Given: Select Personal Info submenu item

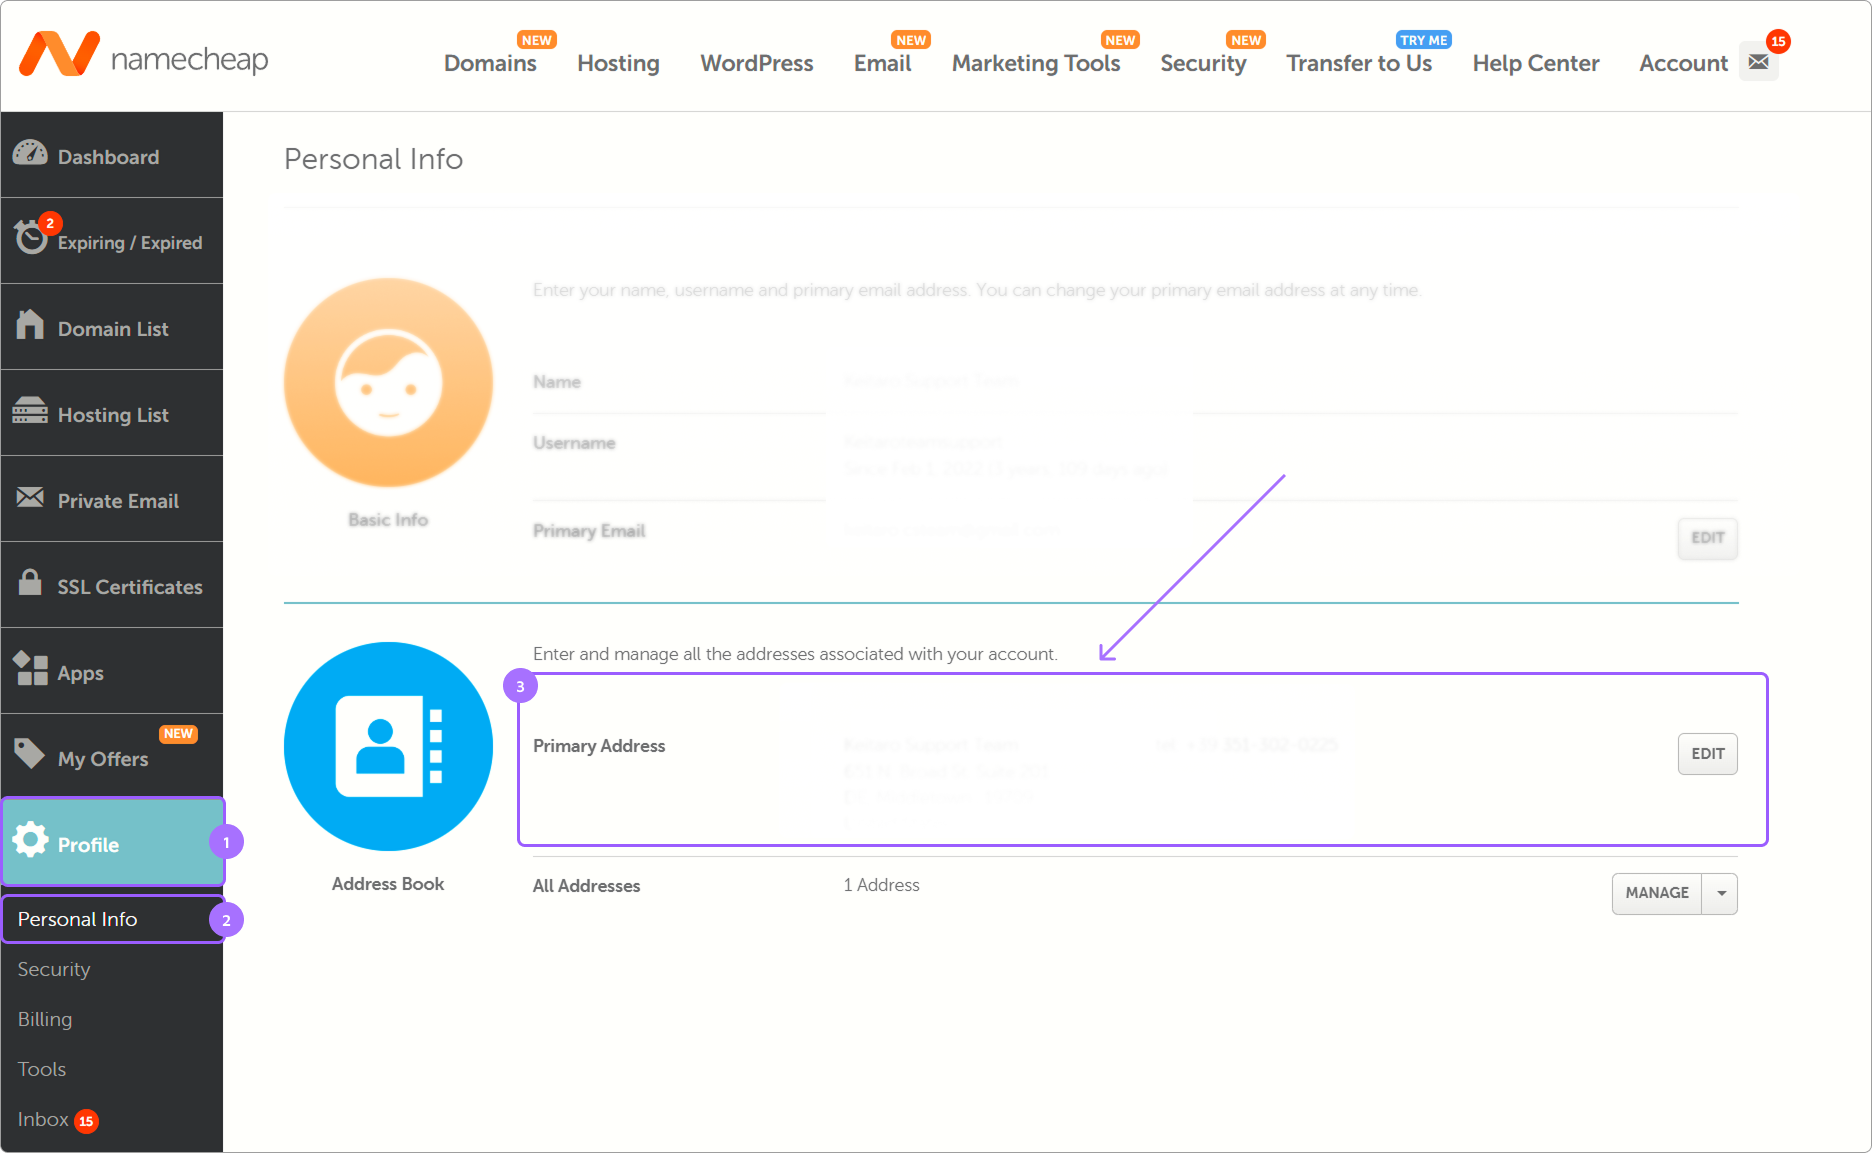Looking at the screenshot, I should (113, 919).
